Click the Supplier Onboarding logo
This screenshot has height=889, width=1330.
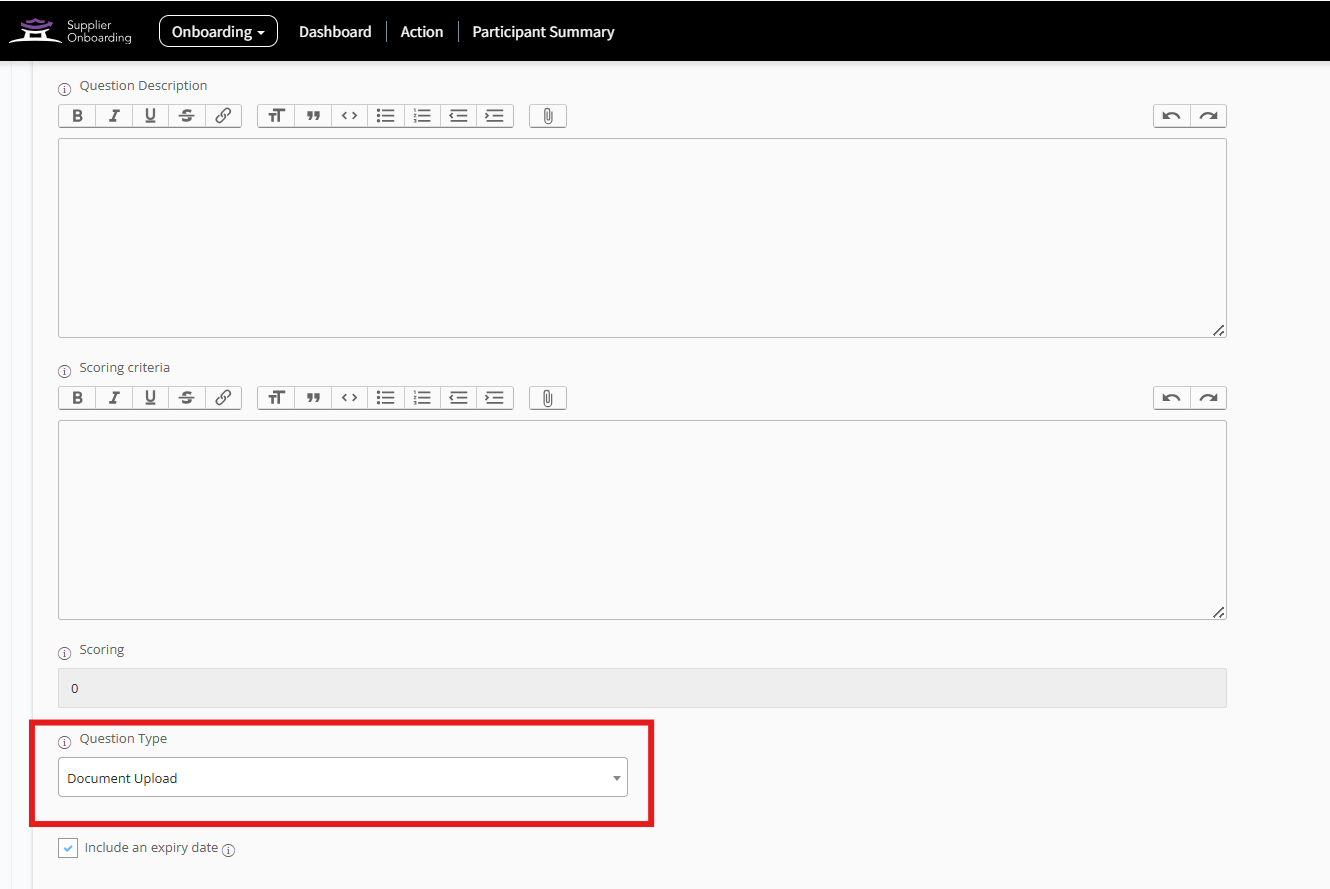pos(70,31)
